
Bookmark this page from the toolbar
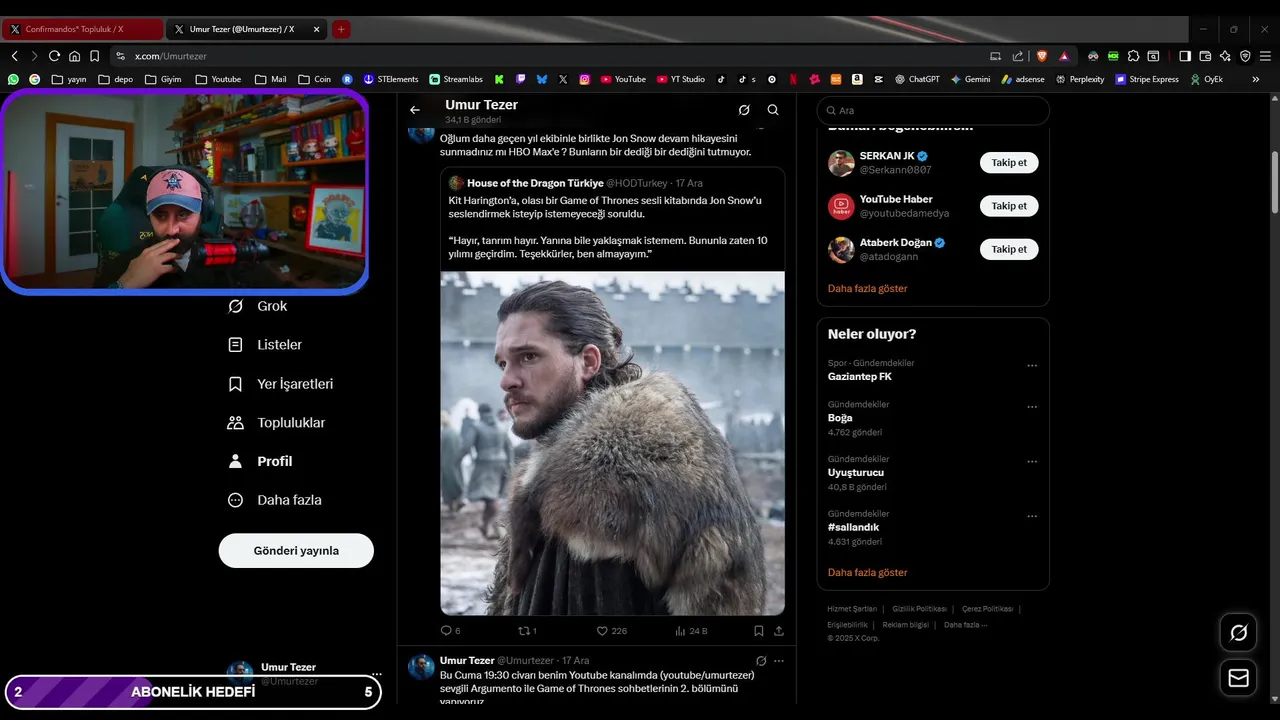[x=94, y=56]
